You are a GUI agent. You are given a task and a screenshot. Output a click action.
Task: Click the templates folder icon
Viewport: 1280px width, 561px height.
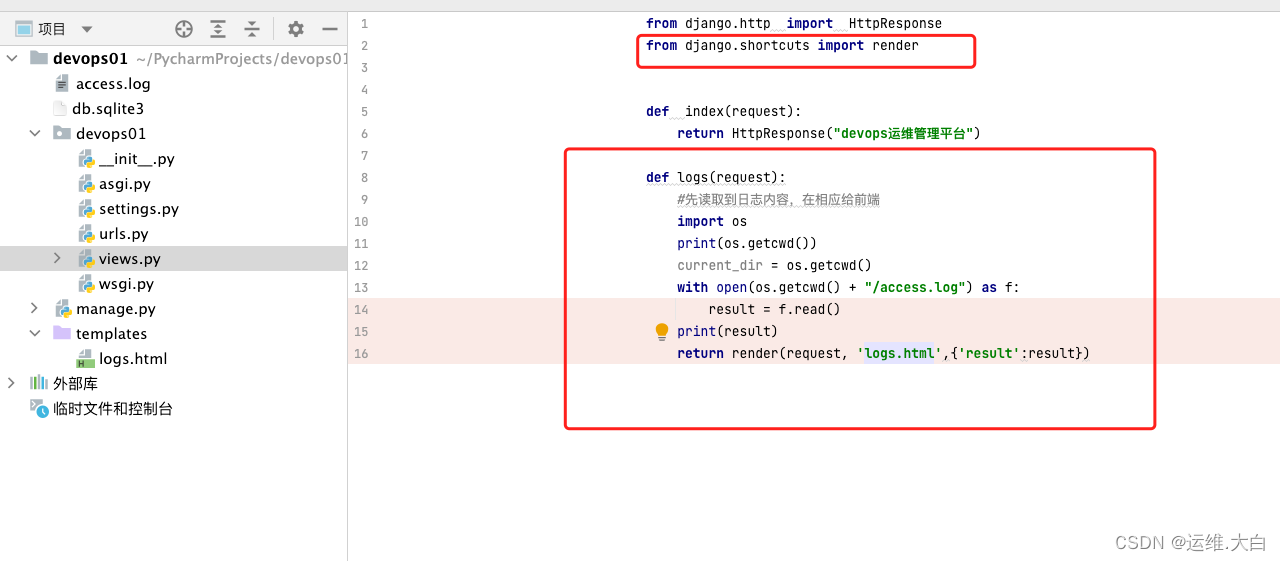click(x=62, y=333)
